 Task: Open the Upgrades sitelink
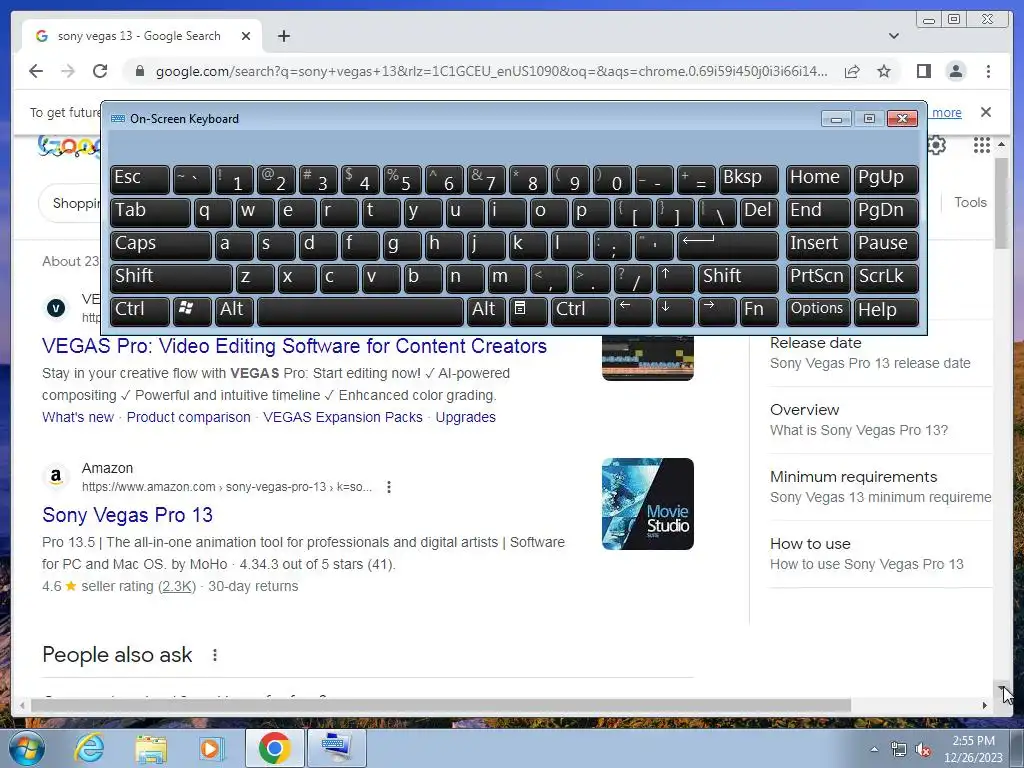466,417
